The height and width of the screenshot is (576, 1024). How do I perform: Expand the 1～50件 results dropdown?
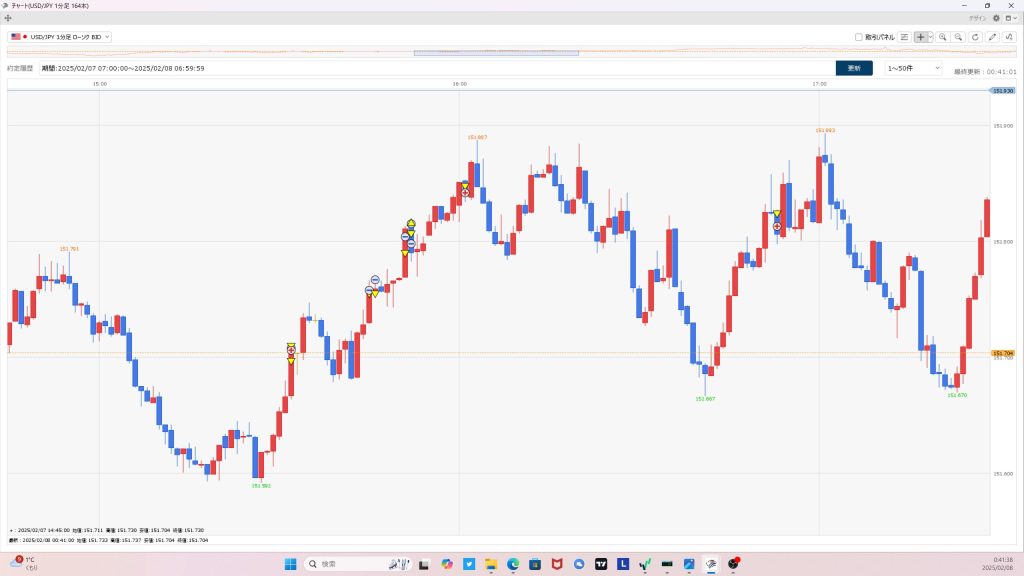[914, 68]
